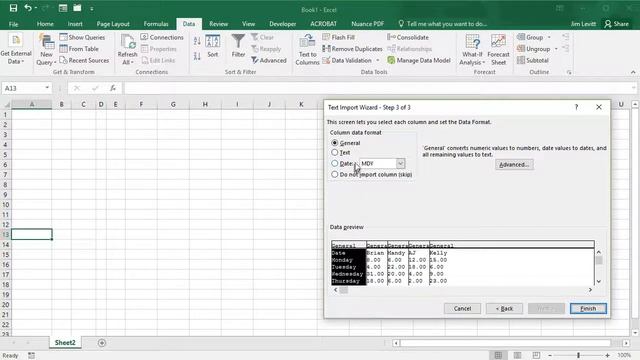
Task: Select the General data format option
Action: [346, 143]
